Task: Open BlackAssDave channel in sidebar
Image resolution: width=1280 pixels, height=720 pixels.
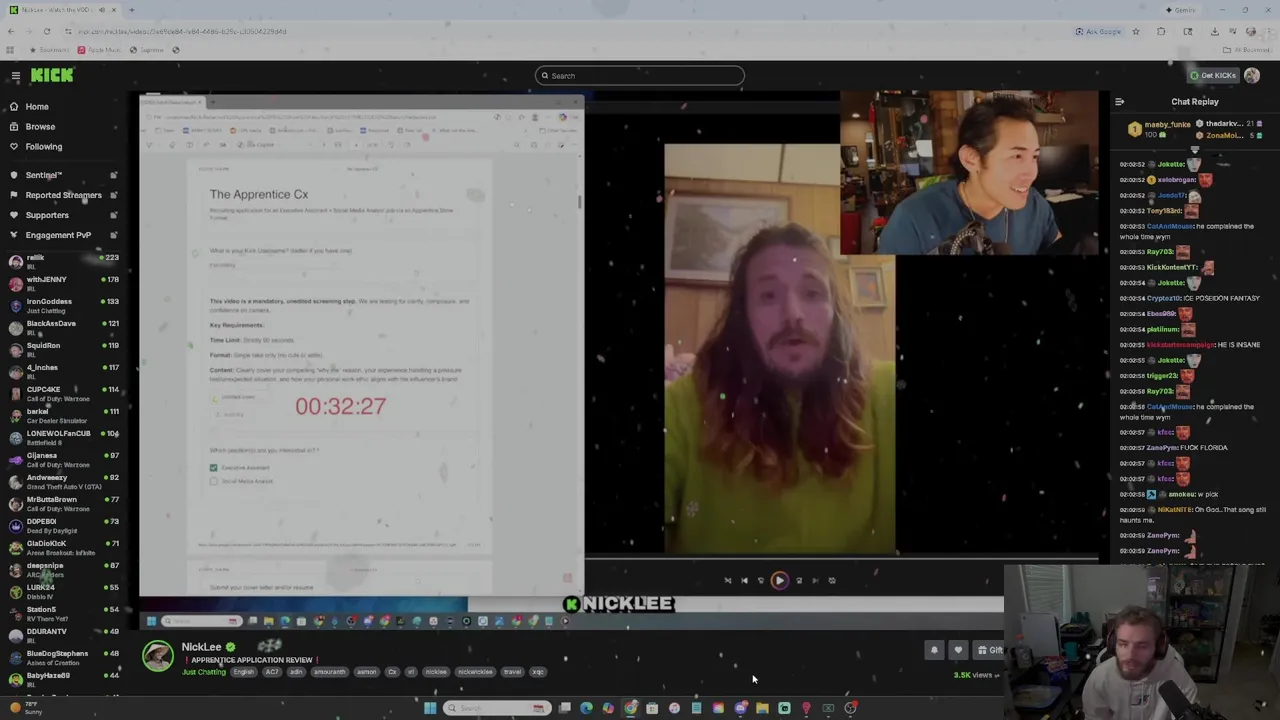Action: click(62, 327)
